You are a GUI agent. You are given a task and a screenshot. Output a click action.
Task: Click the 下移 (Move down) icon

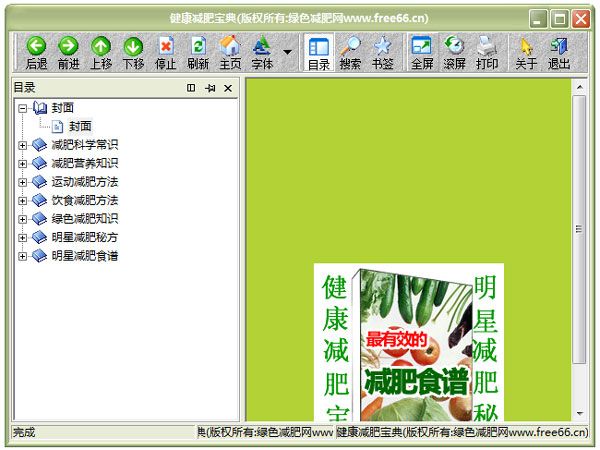click(x=133, y=53)
